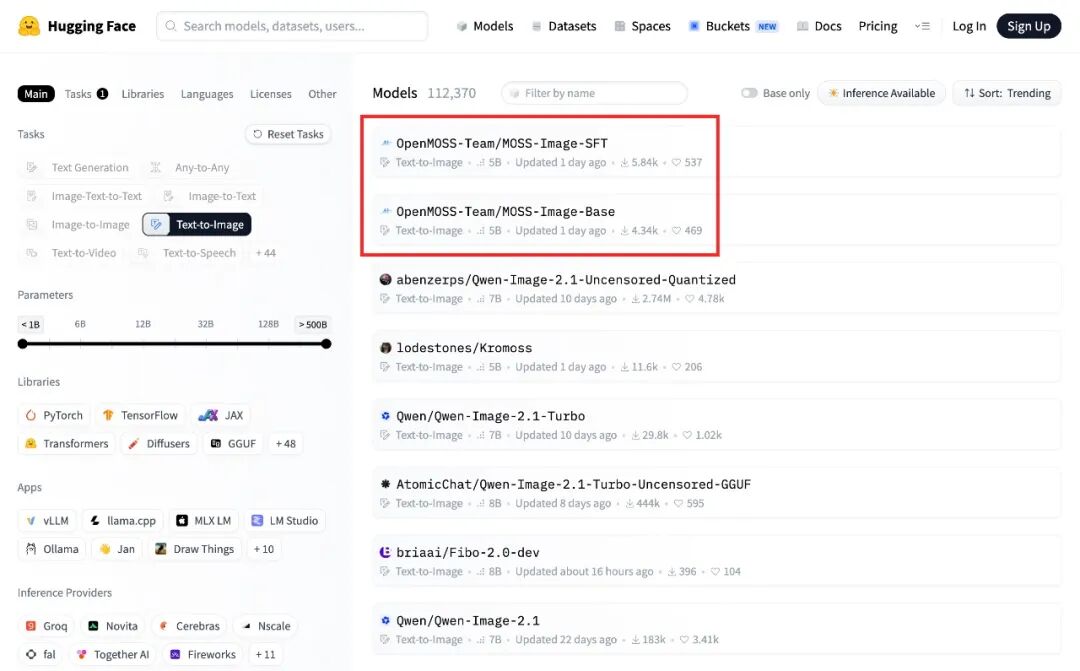Select the Together AI inference provider
The width and height of the screenshot is (1080, 671).
coord(113,654)
